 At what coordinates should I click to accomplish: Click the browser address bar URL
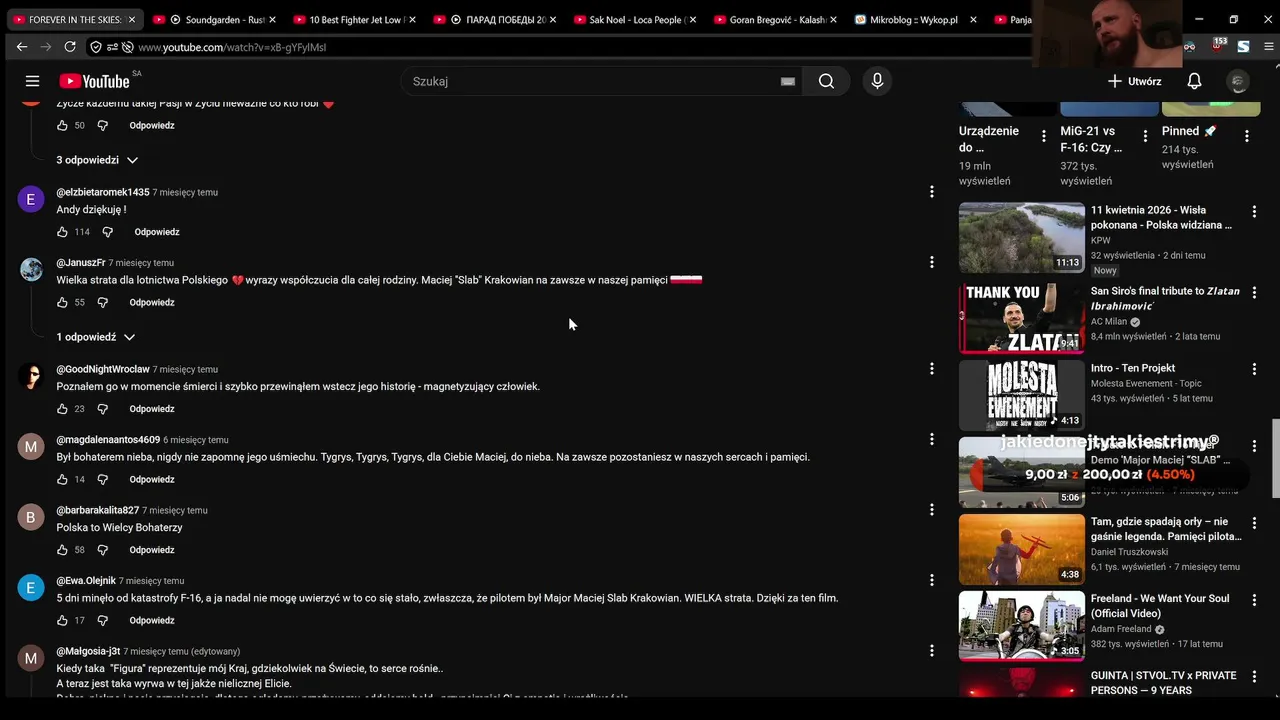click(x=232, y=47)
